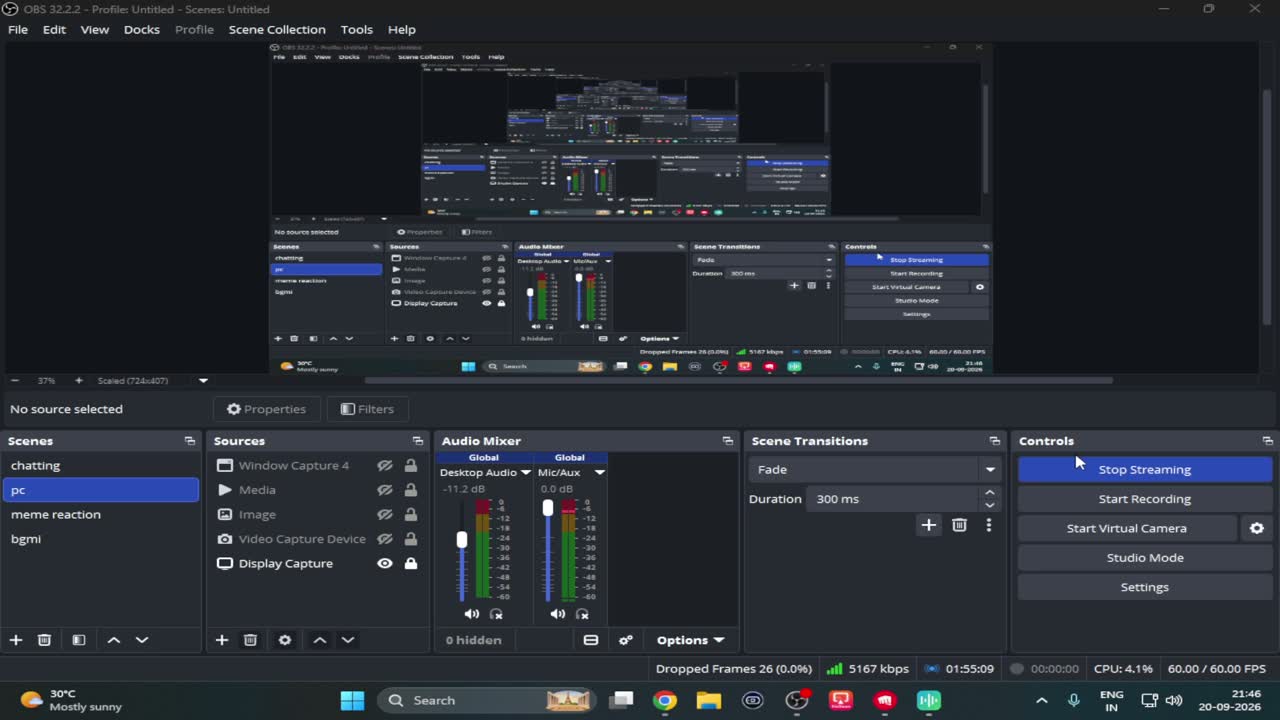Click Stop Streaming button
Image resolution: width=1280 pixels, height=720 pixels.
click(x=1145, y=469)
